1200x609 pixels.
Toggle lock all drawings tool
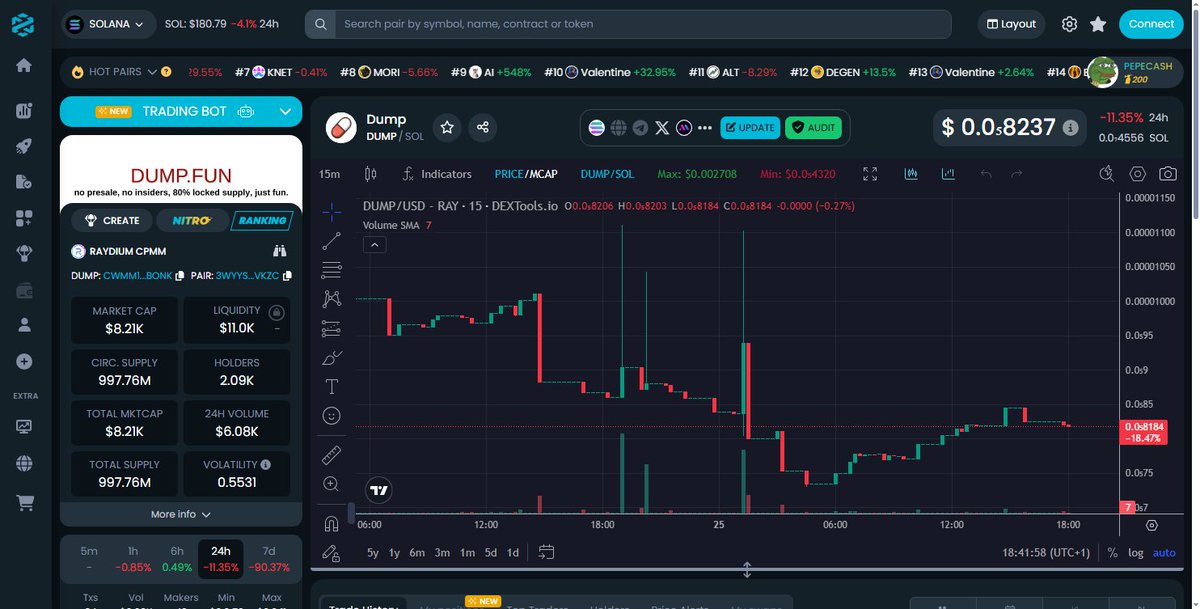click(x=332, y=552)
